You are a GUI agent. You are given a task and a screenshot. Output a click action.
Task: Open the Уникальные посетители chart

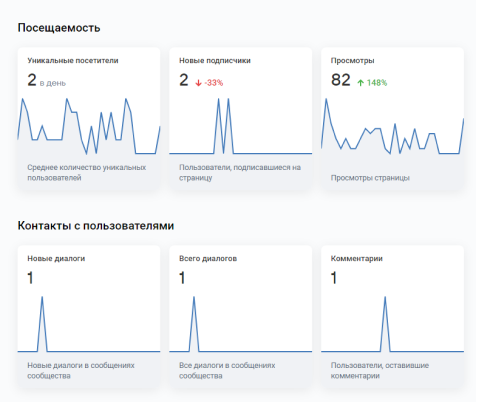pyautogui.click(x=89, y=126)
